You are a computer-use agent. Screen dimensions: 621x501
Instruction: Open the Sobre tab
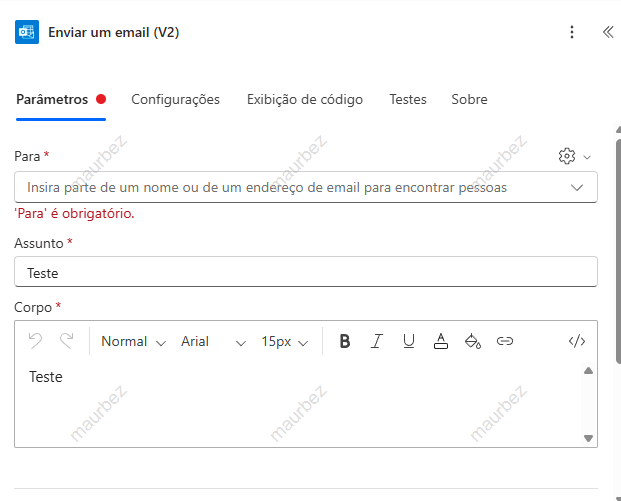tap(469, 99)
